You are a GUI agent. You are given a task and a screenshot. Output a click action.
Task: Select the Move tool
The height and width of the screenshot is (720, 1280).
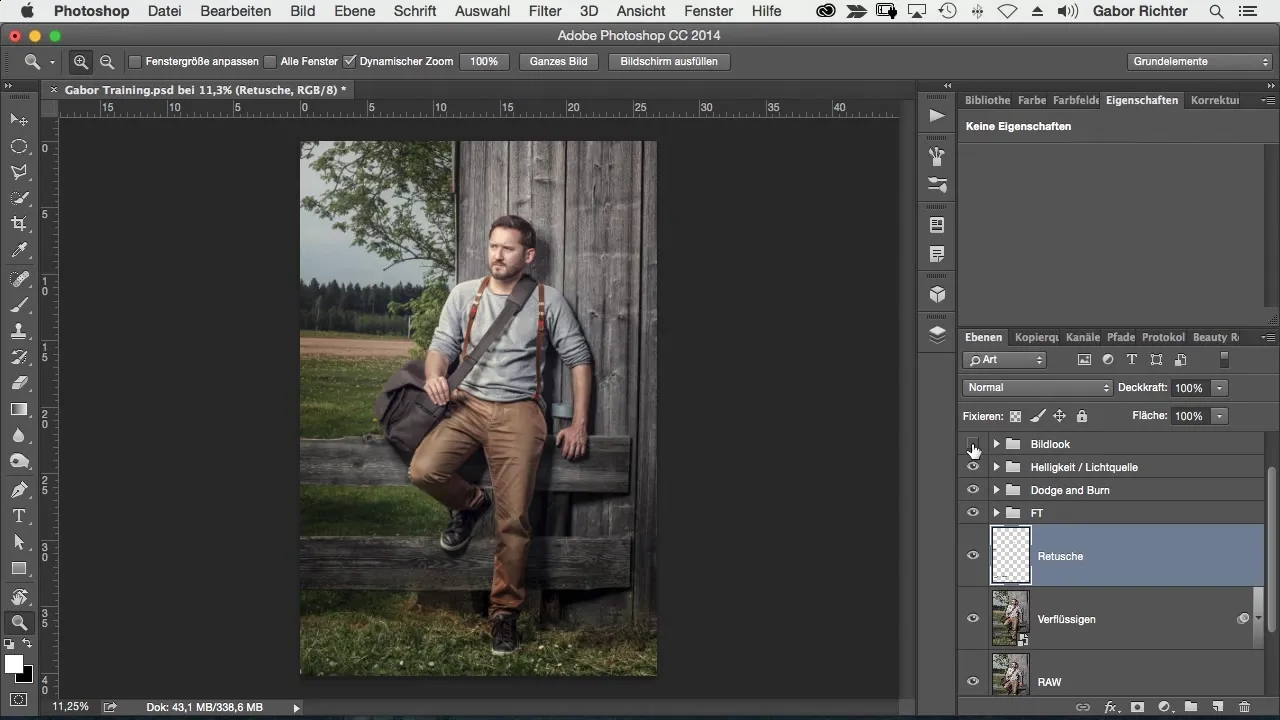(19, 120)
